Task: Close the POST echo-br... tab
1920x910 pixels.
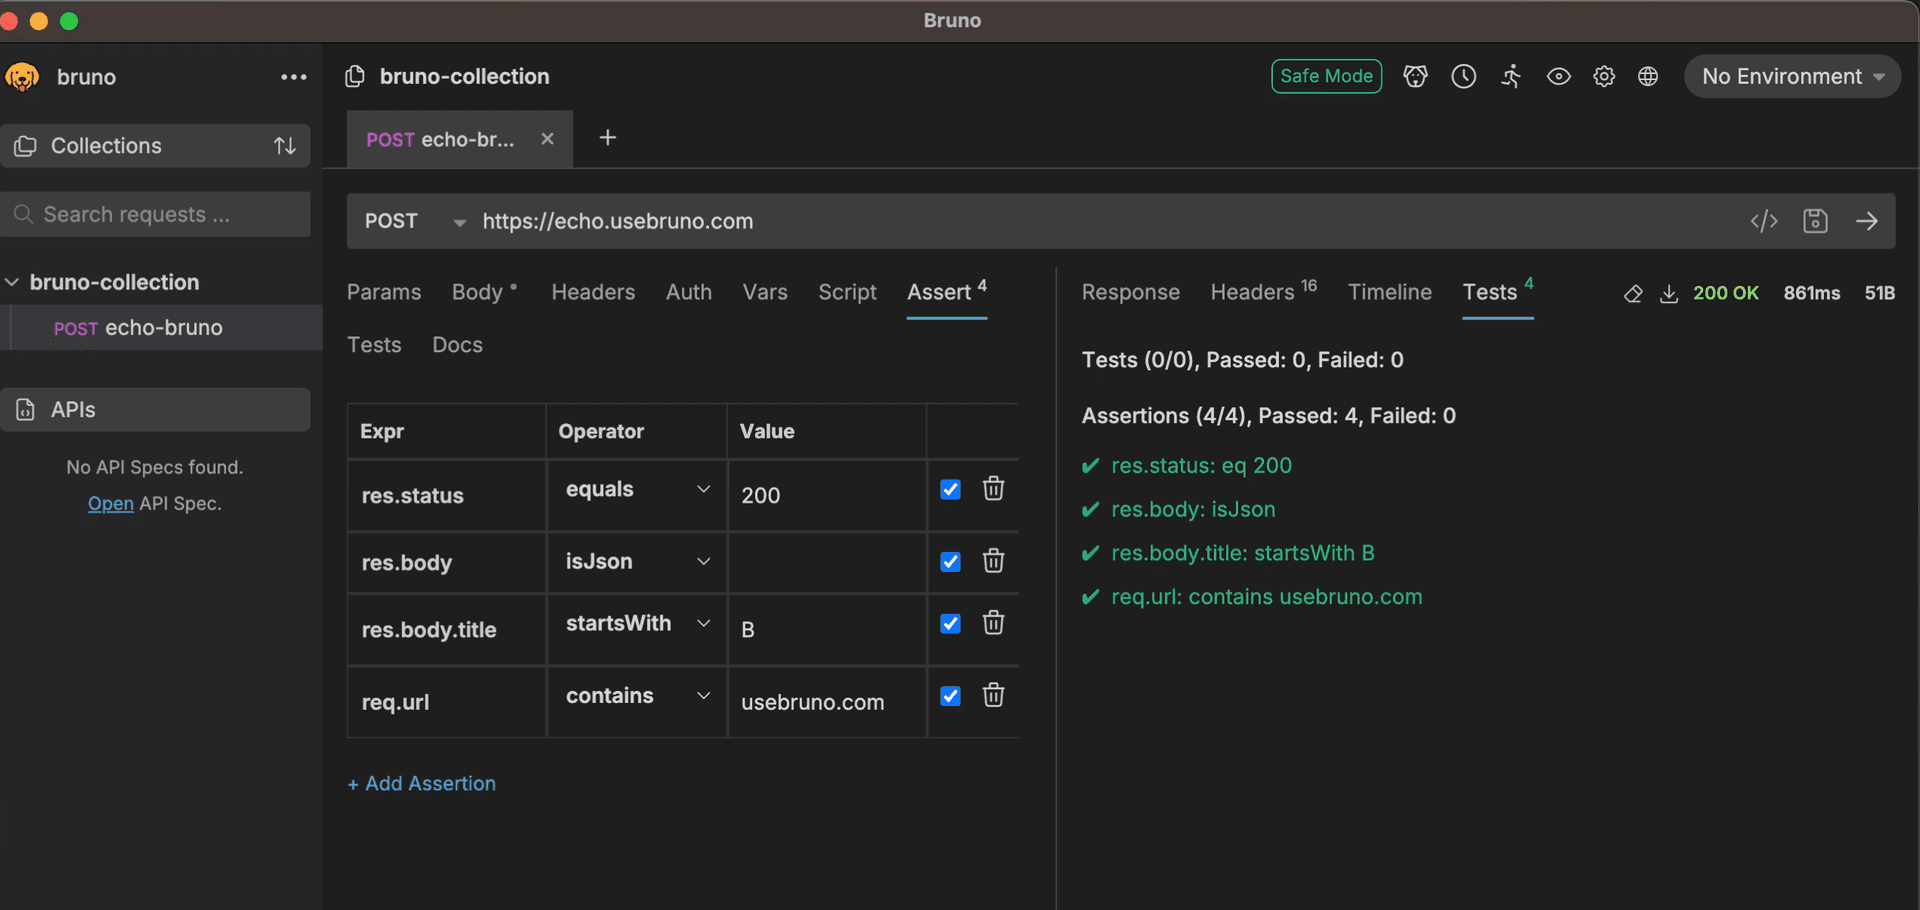Action: 547,139
